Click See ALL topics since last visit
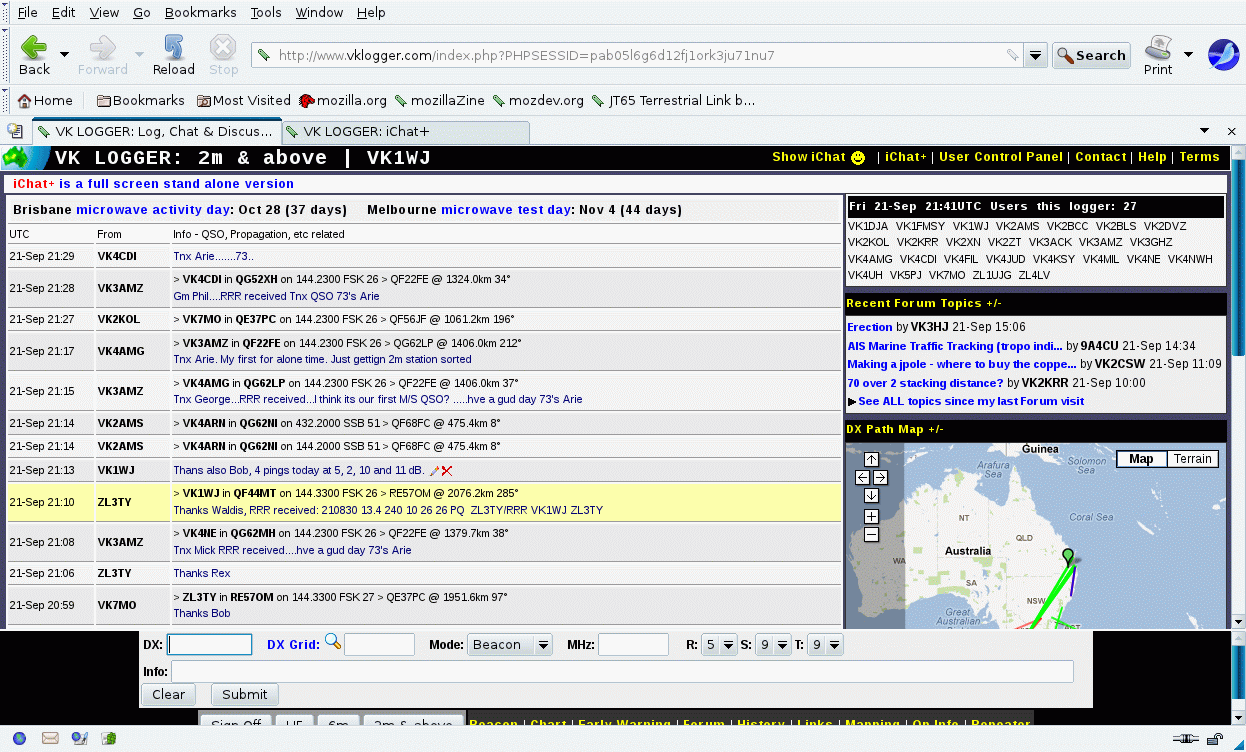 coord(970,401)
